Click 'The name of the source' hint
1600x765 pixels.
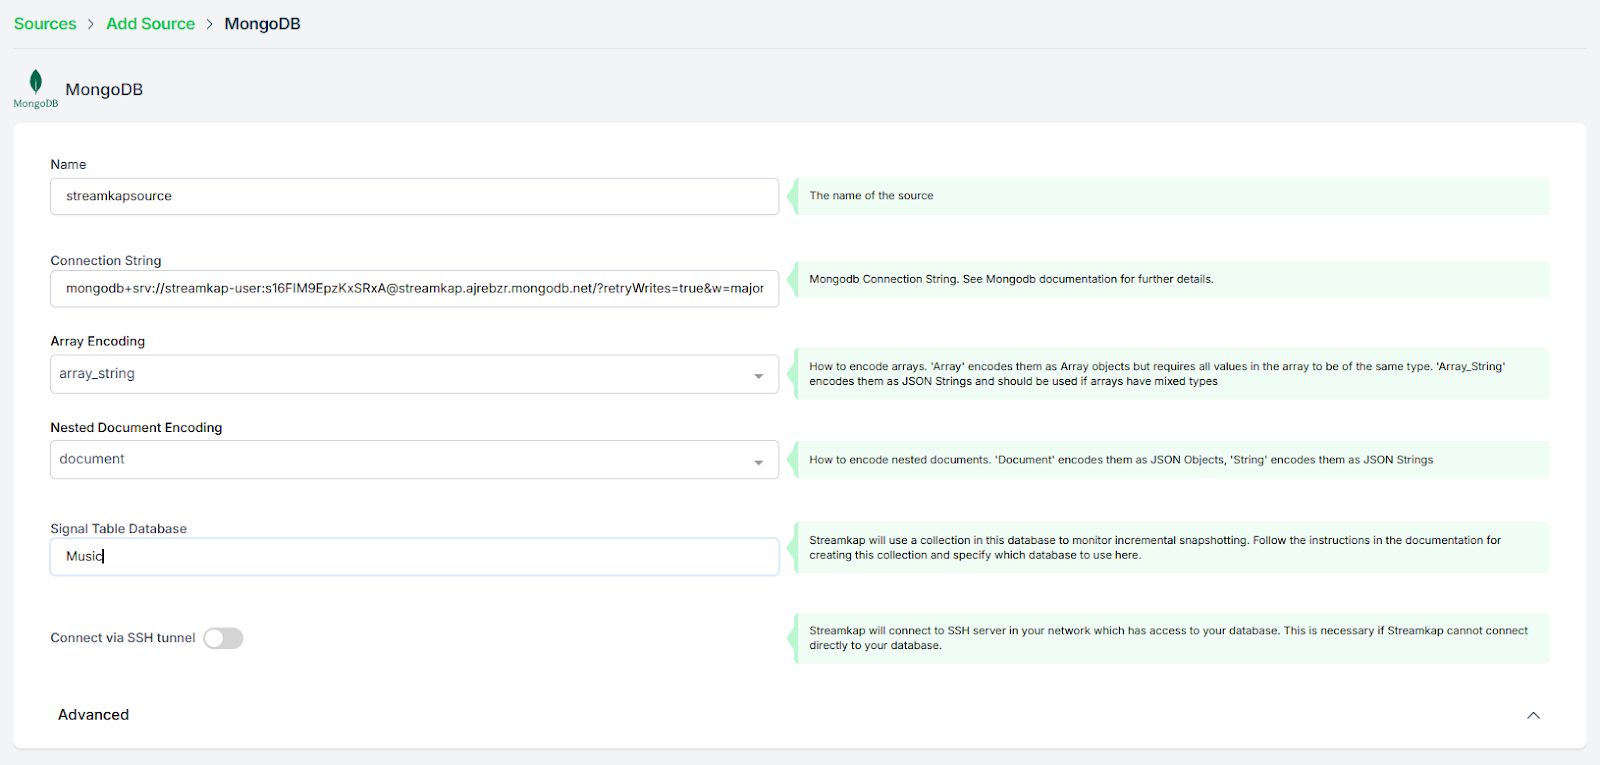871,196
